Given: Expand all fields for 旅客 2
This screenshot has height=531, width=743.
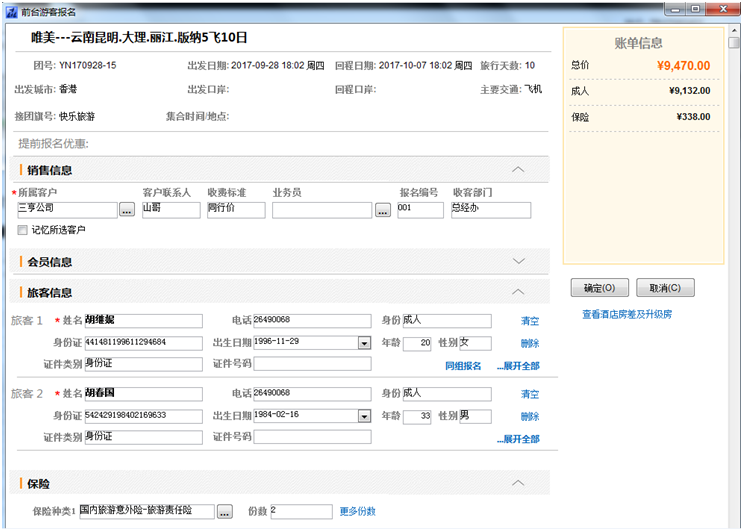Looking at the screenshot, I should (518, 439).
